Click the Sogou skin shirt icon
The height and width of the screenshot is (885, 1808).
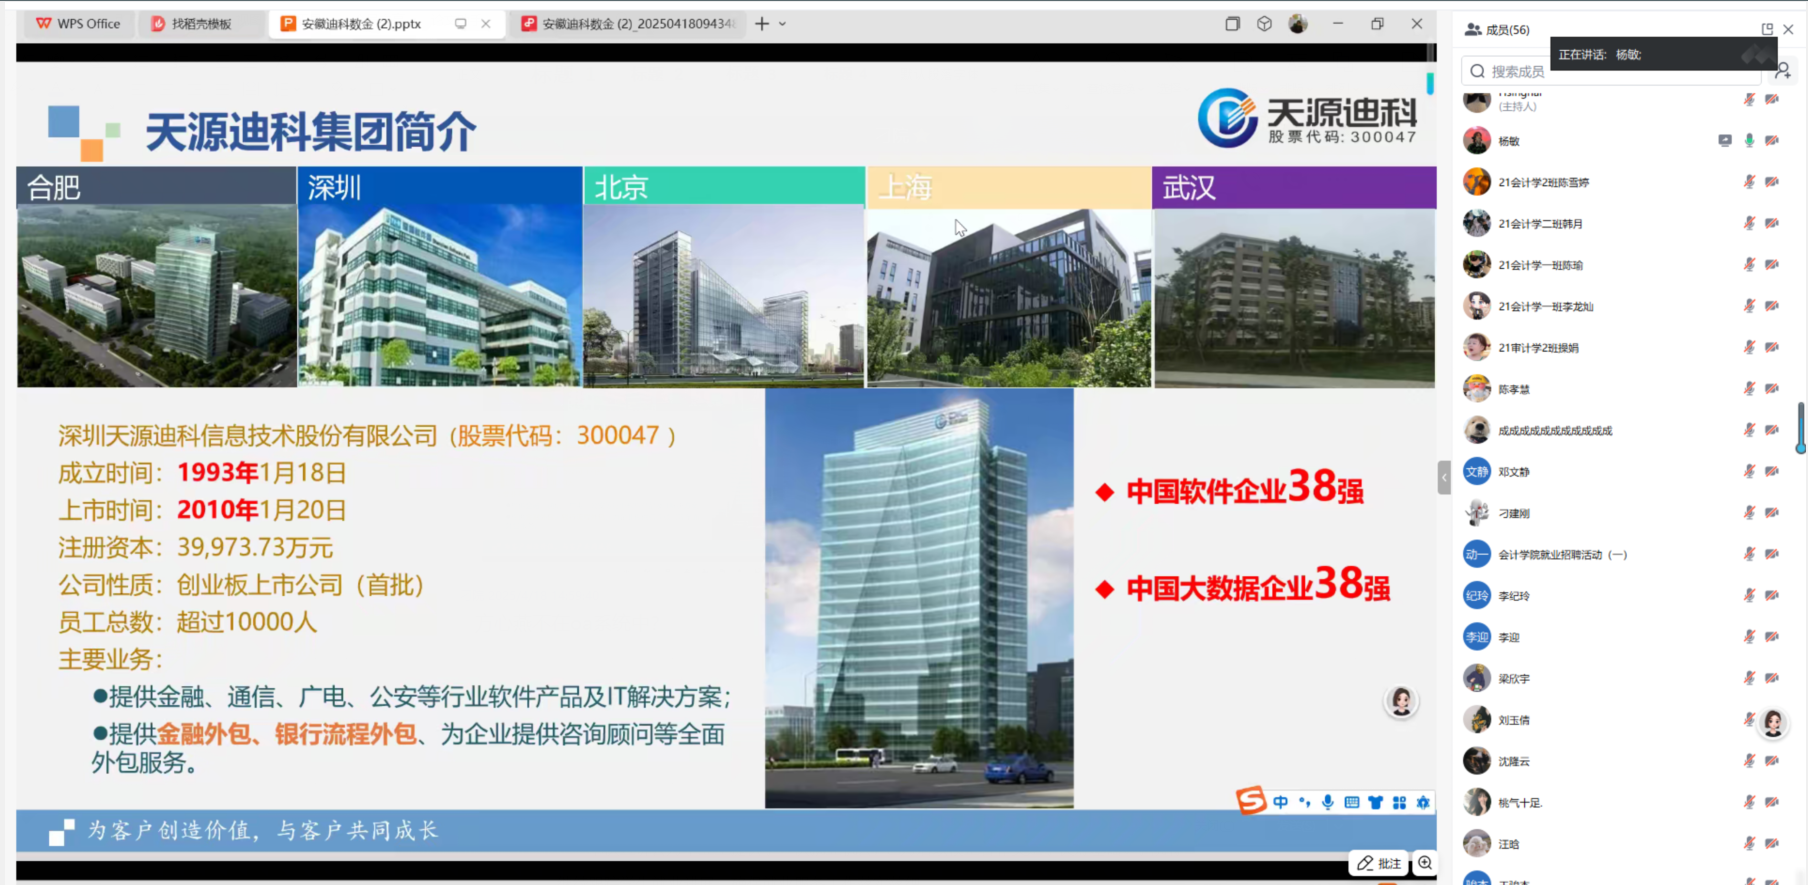click(x=1376, y=802)
